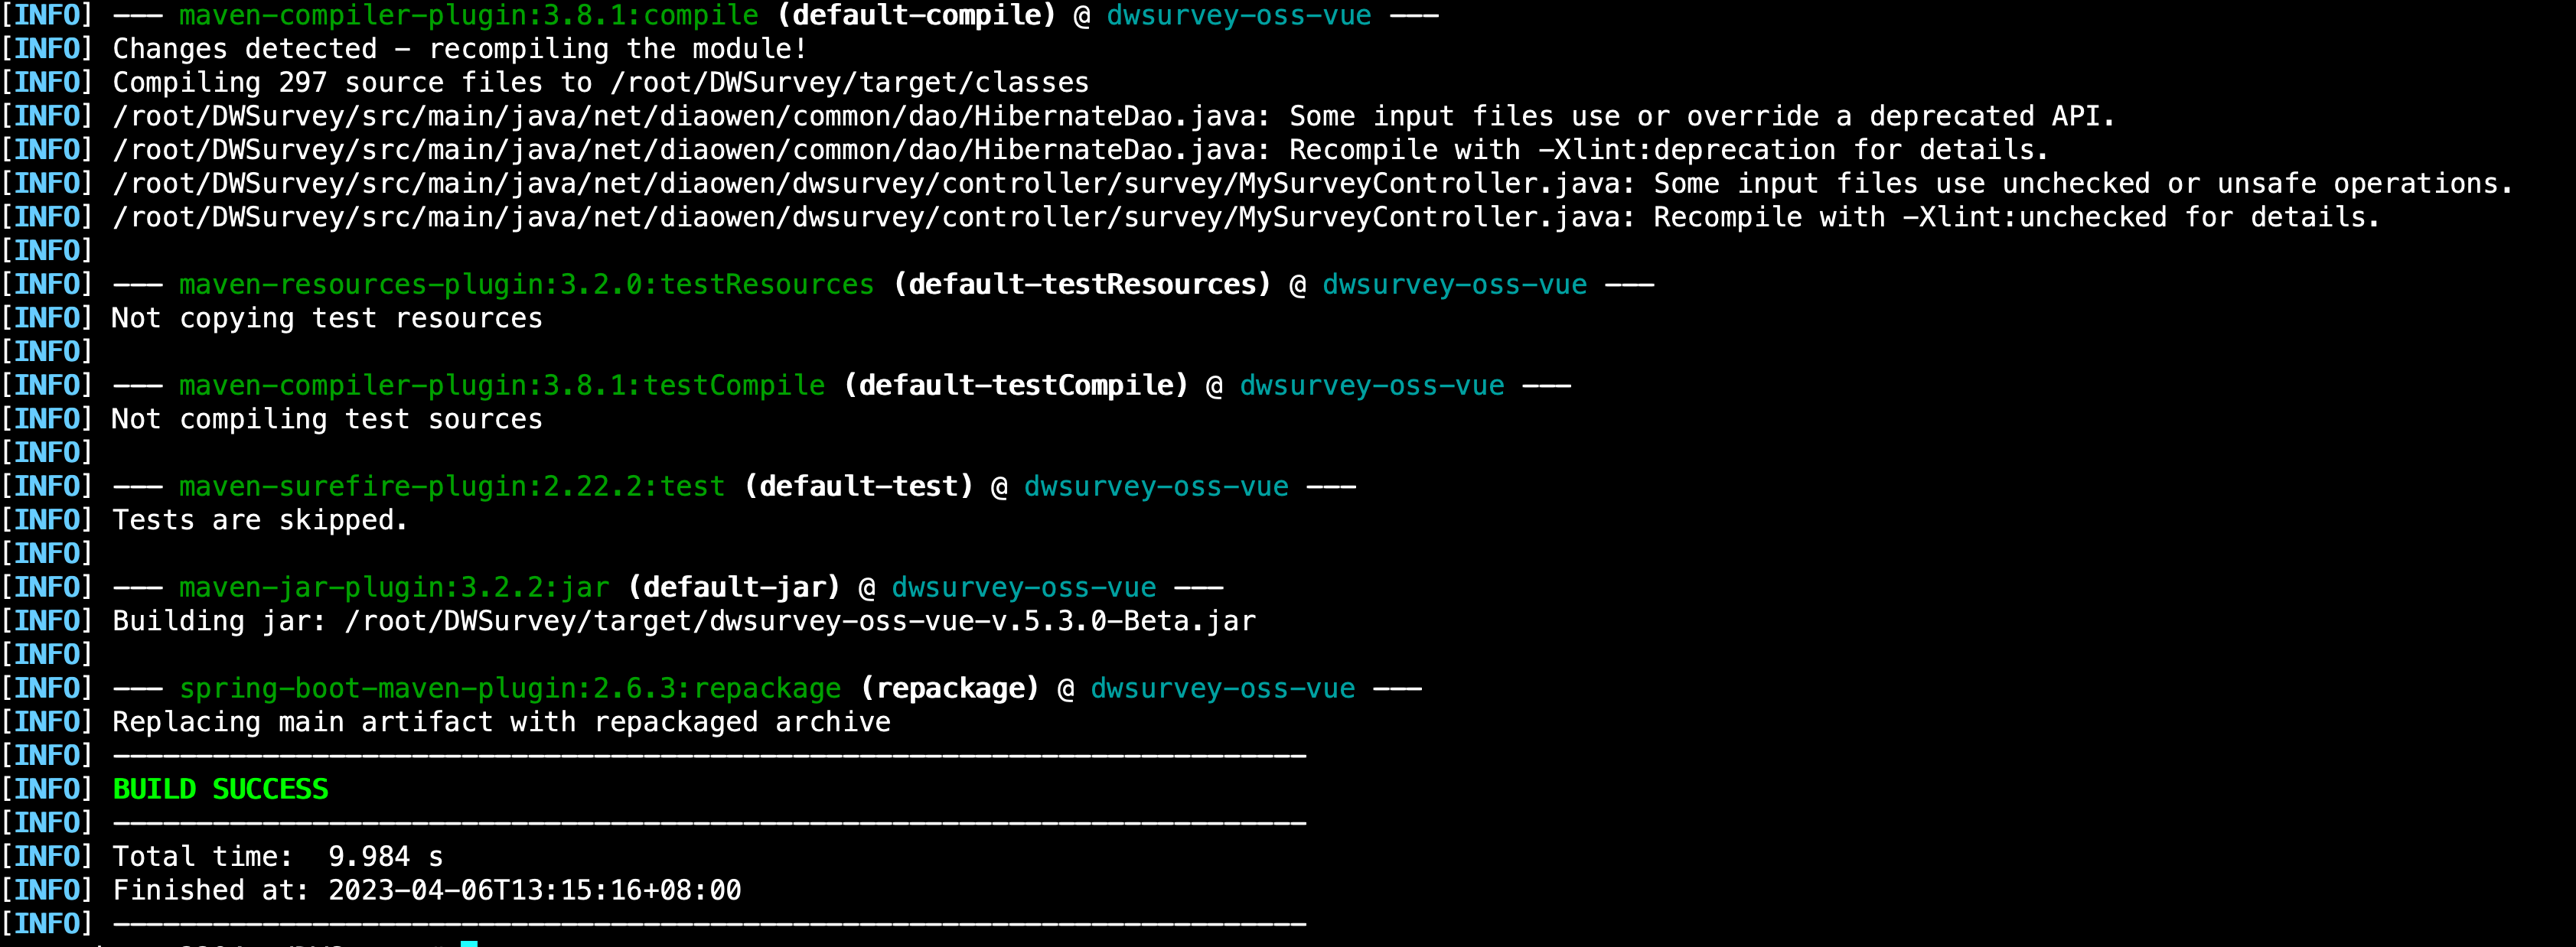
Task: Click HibernateDao.java path on the deprecated API line
Action: [691, 116]
